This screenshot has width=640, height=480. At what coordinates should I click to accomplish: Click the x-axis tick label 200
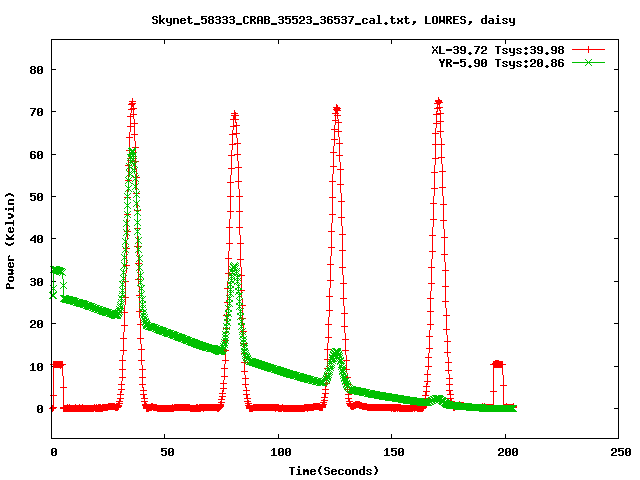(x=508, y=452)
